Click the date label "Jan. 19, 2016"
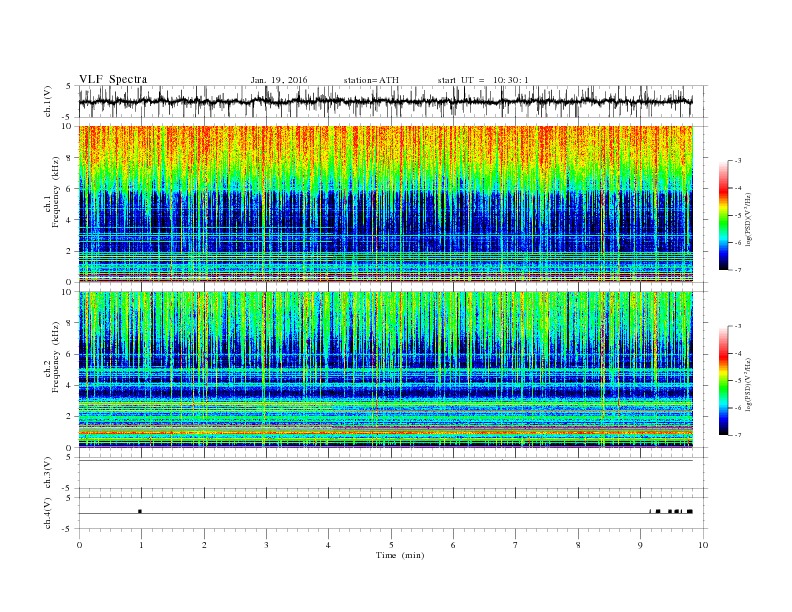 (279, 80)
